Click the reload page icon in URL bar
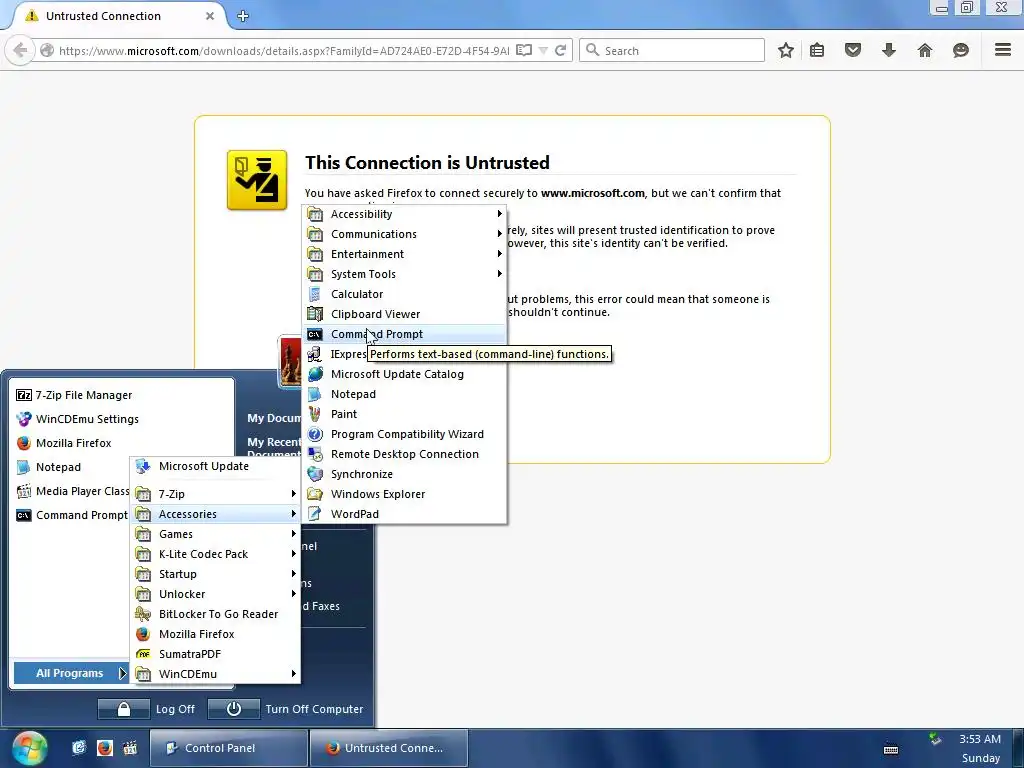 [x=560, y=50]
